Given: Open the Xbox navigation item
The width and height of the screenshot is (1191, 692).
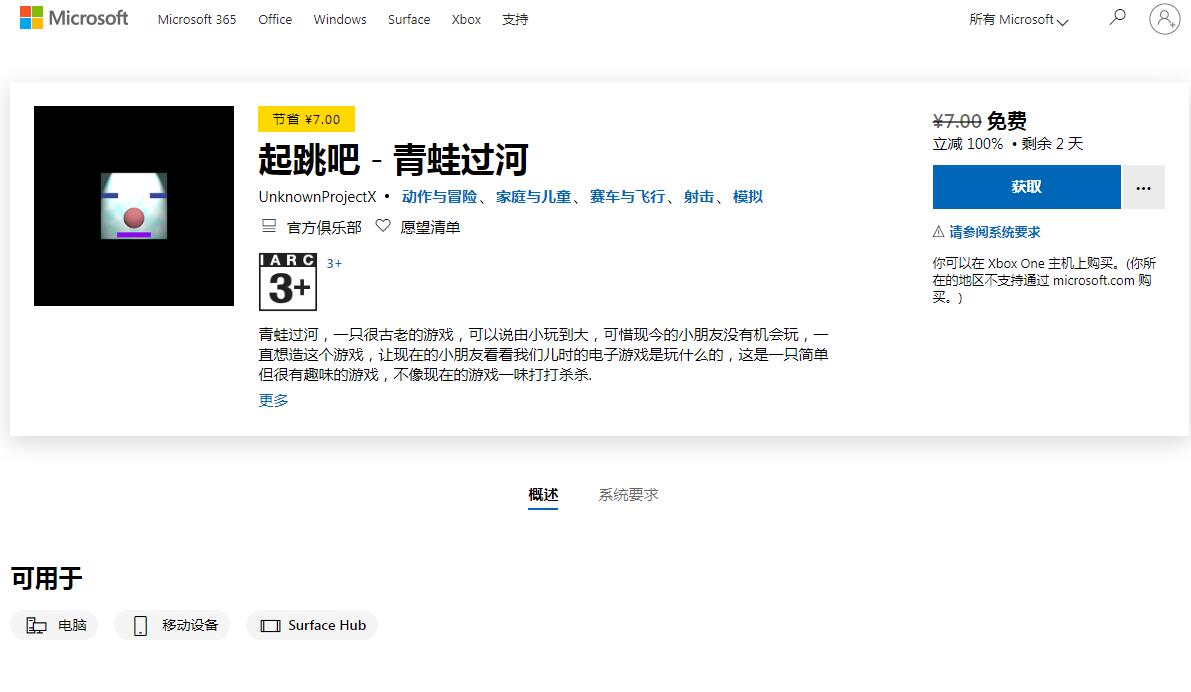Looking at the screenshot, I should [x=466, y=20].
